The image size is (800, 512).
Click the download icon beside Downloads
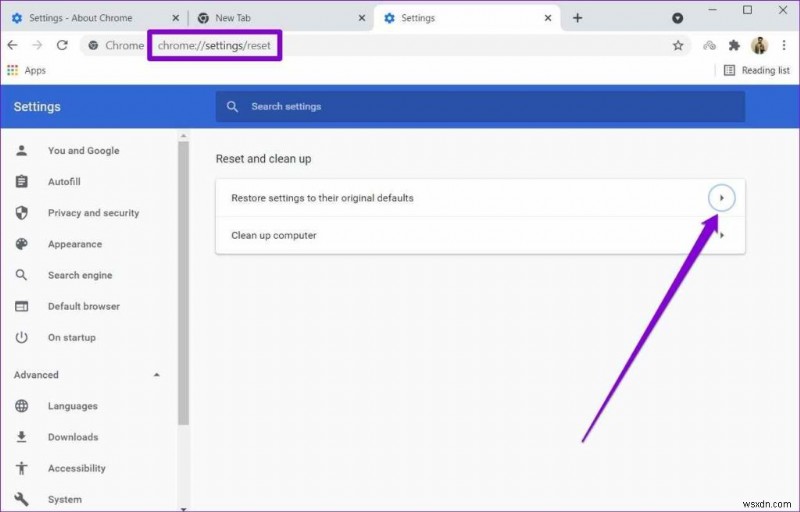pyautogui.click(x=21, y=437)
